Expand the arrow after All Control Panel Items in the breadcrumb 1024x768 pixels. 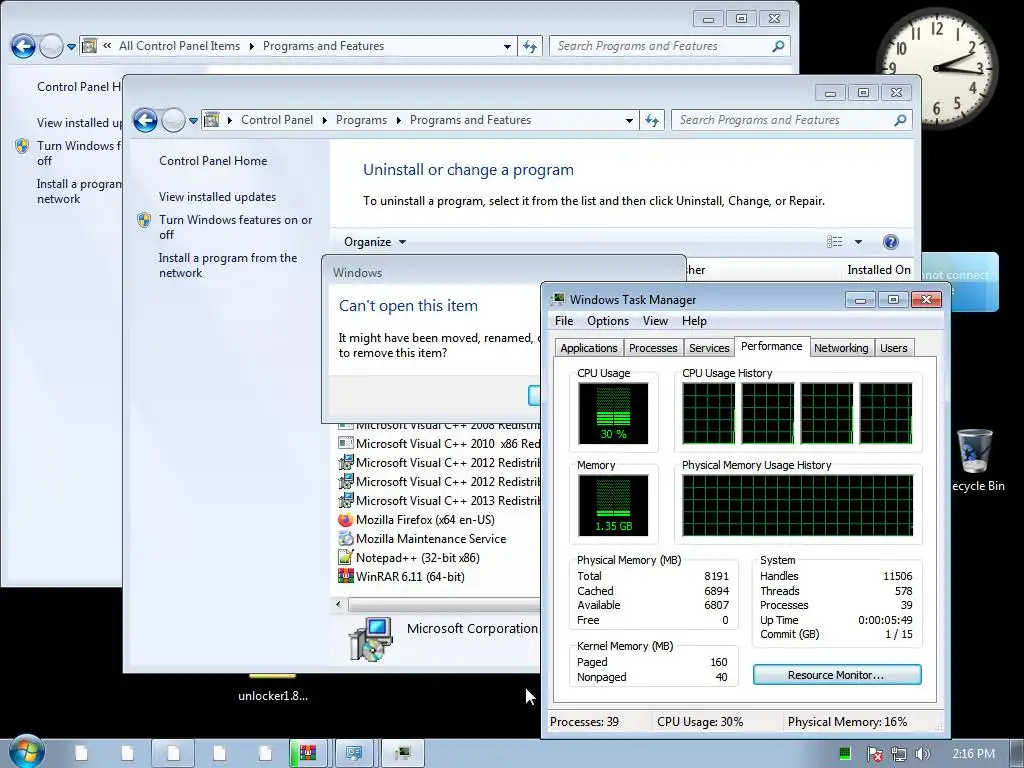pos(251,46)
